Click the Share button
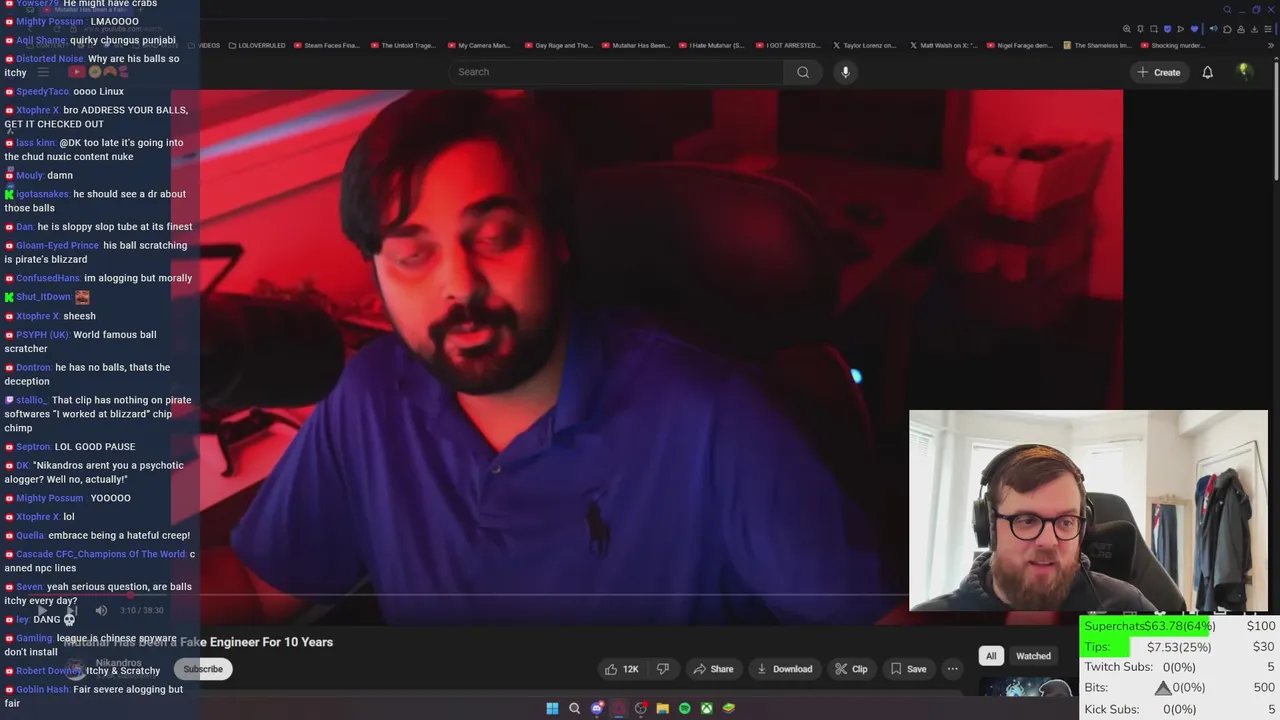This screenshot has height=720, width=1280. point(714,669)
